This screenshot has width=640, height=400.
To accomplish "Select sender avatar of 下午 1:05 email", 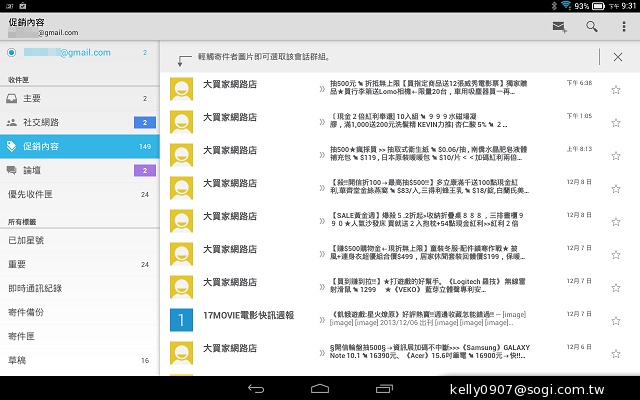I will 181,122.
